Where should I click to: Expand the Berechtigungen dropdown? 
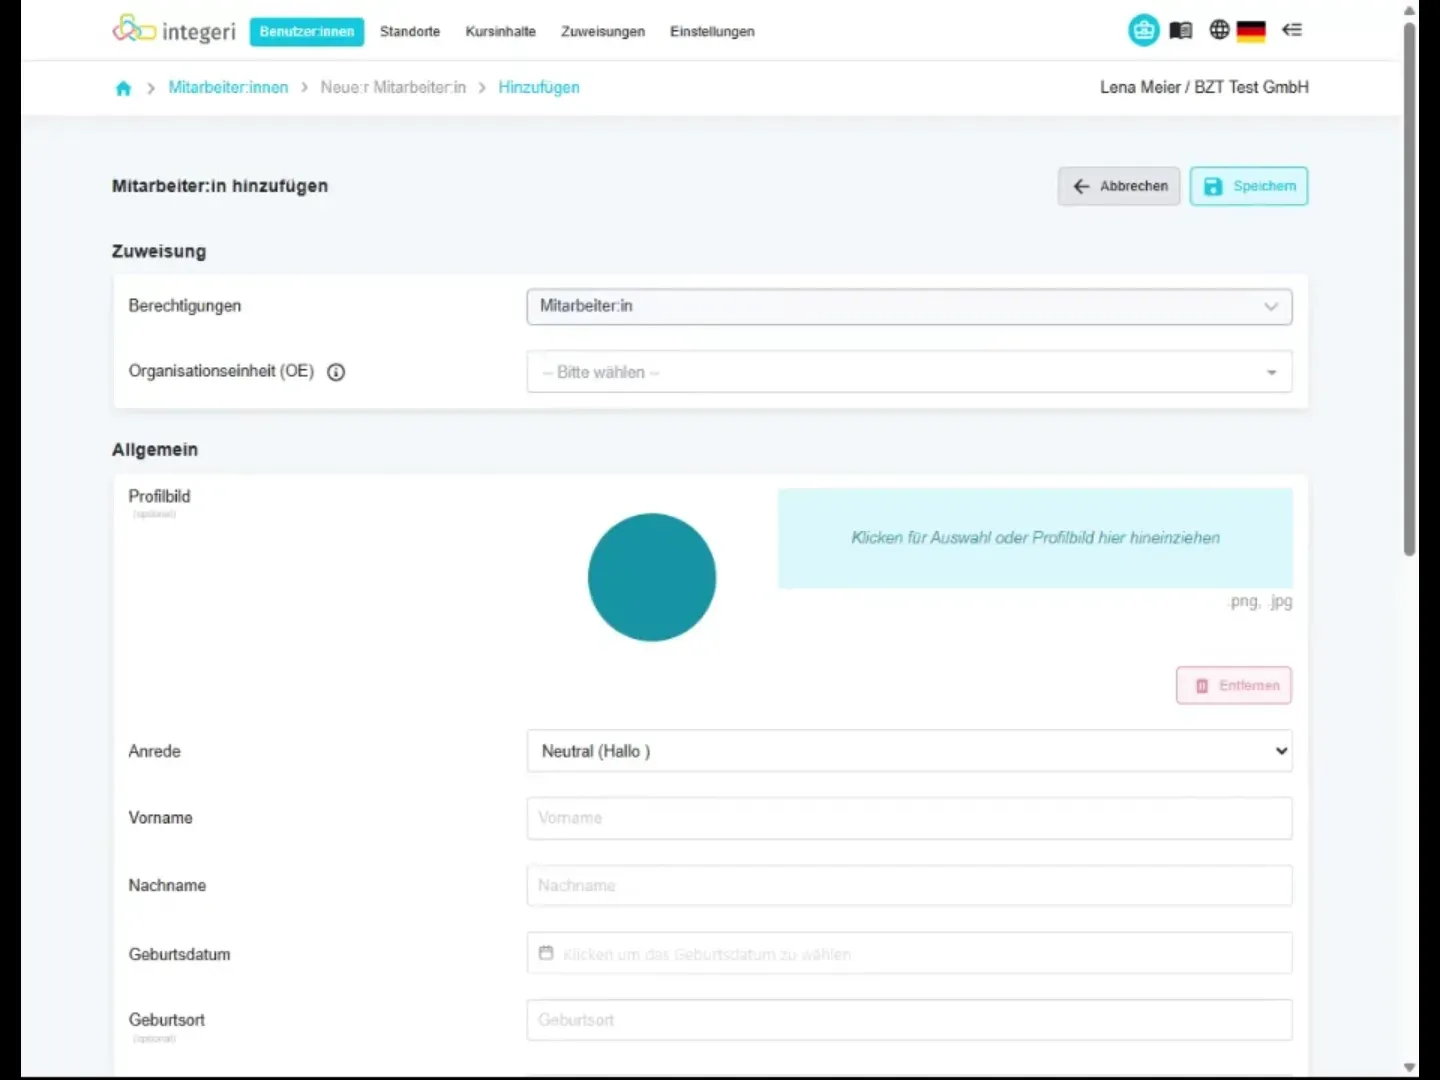(x=909, y=306)
